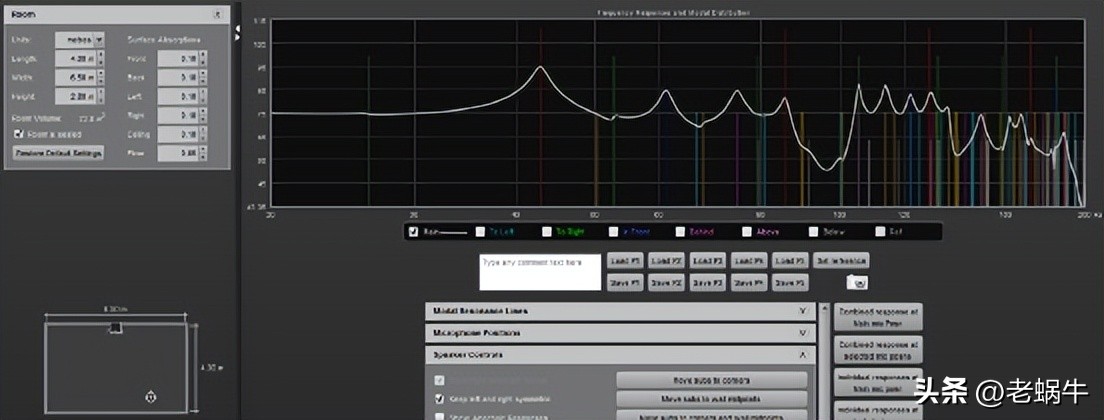Click the panel splitter arrow beside the graph
Image resolution: width=1104 pixels, height=420 pixels.
(238, 31)
